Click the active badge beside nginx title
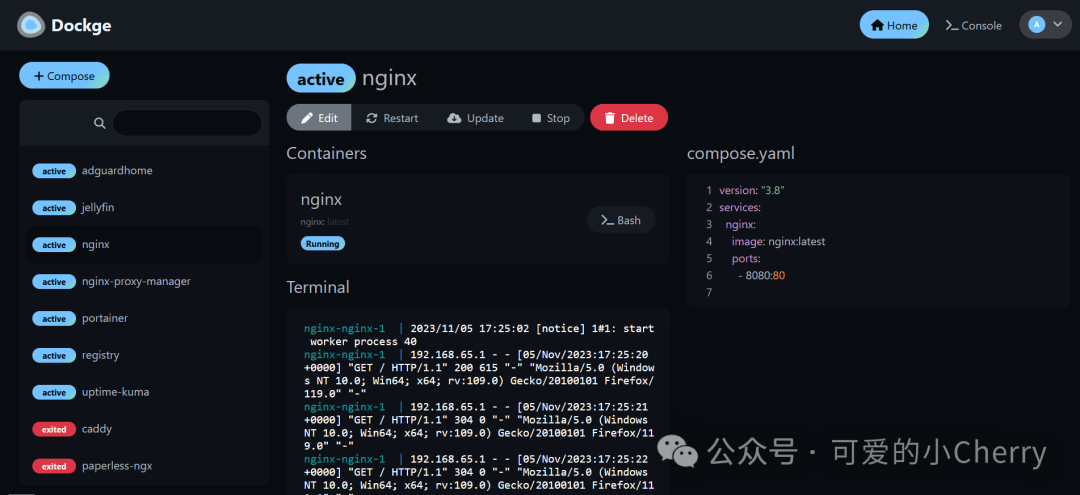1080x495 pixels. [321, 78]
